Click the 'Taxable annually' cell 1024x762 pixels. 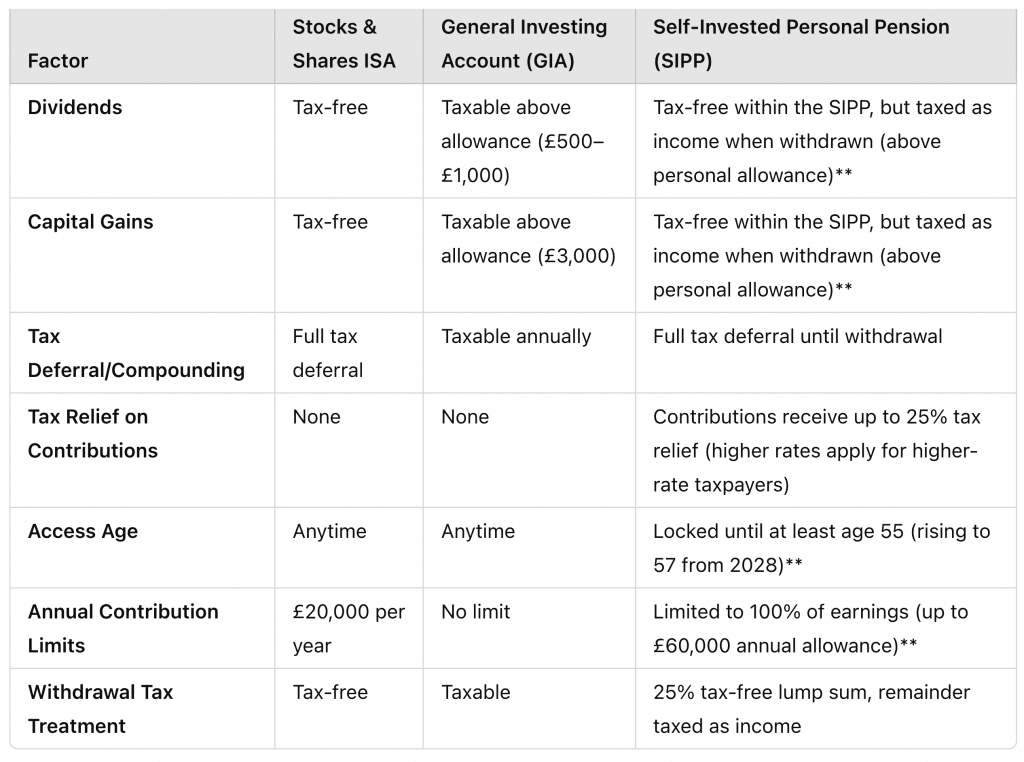pyautogui.click(x=516, y=336)
